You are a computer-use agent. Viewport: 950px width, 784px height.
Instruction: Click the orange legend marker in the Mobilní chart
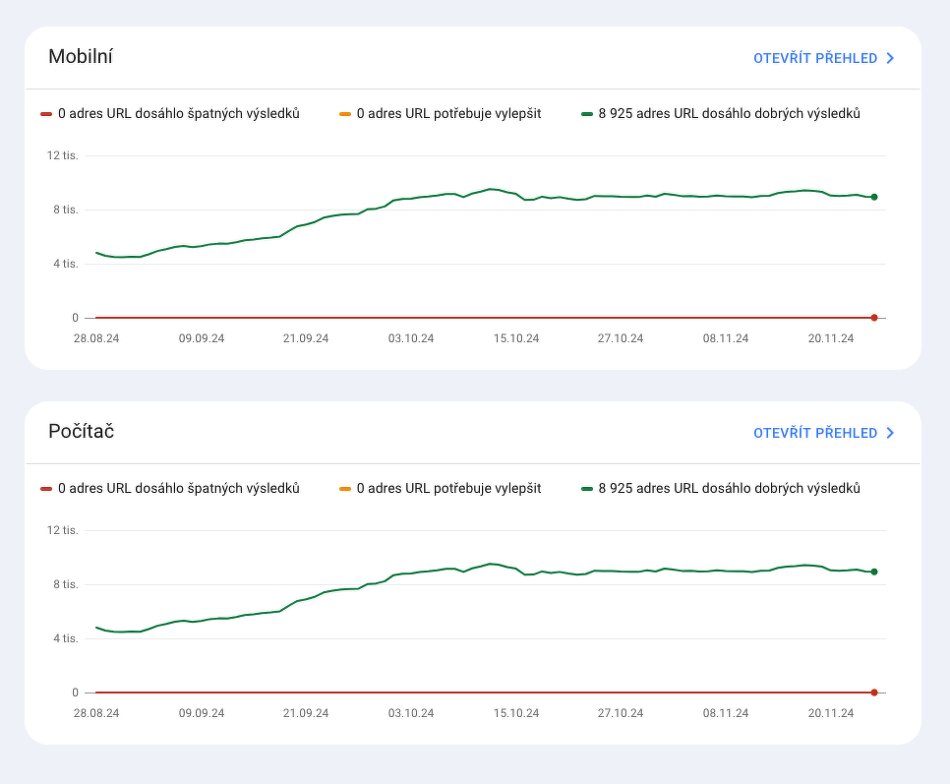(x=345, y=114)
